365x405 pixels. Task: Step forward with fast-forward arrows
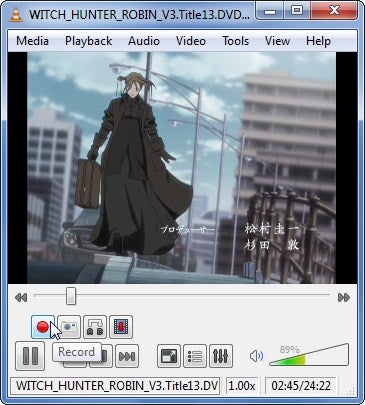tap(344, 297)
